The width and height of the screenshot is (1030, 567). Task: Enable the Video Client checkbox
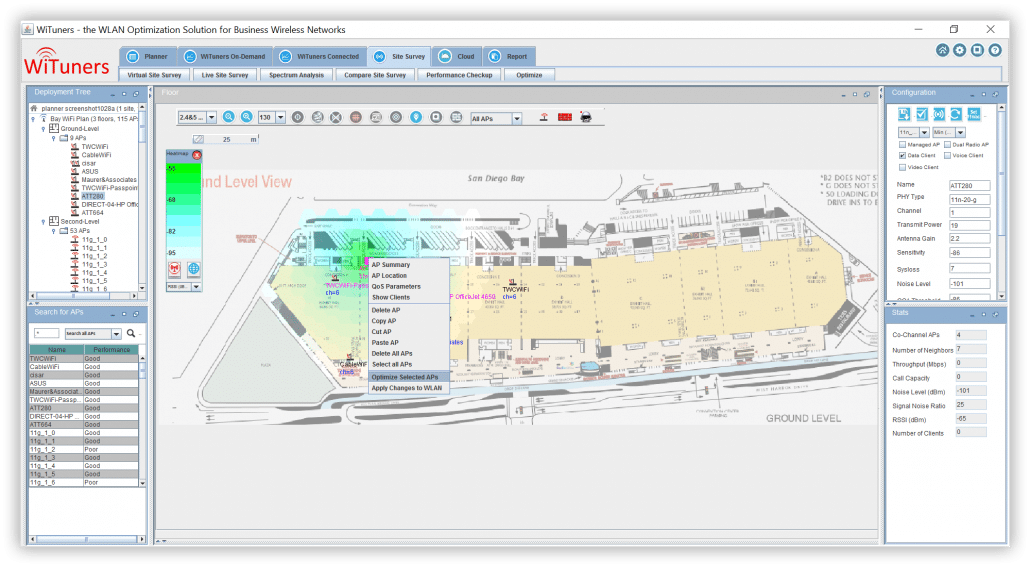coord(902,167)
